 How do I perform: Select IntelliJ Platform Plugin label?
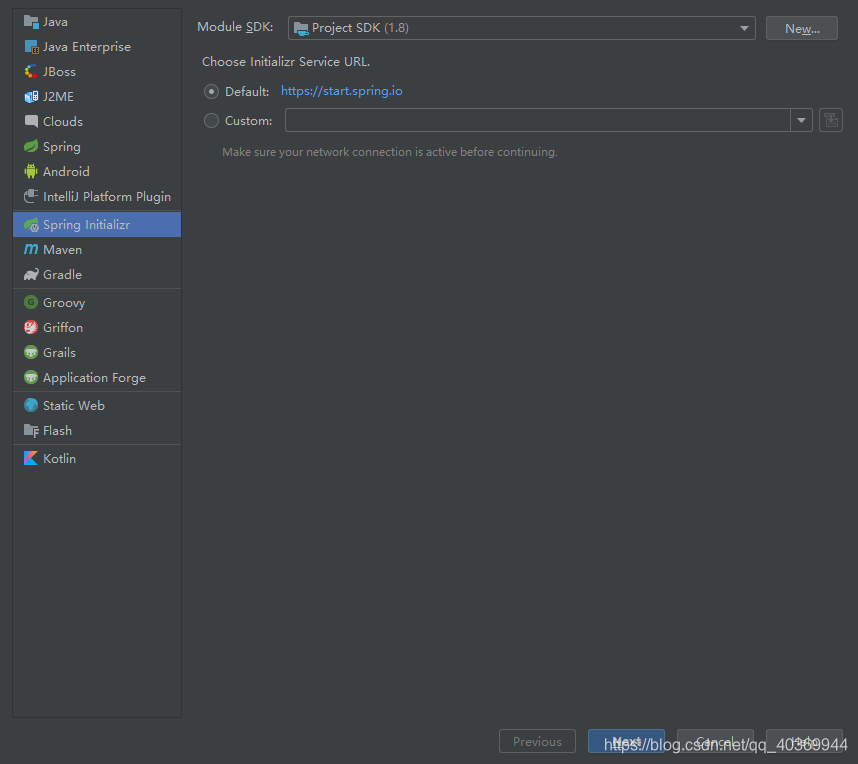[107, 196]
